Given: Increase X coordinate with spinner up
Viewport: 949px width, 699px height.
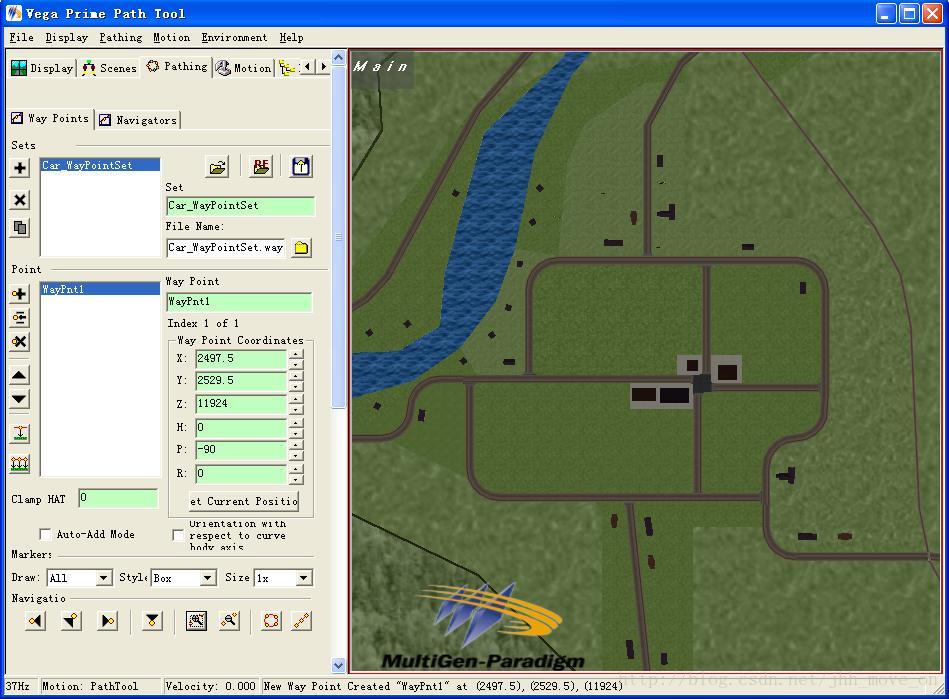Looking at the screenshot, I should 296,354.
